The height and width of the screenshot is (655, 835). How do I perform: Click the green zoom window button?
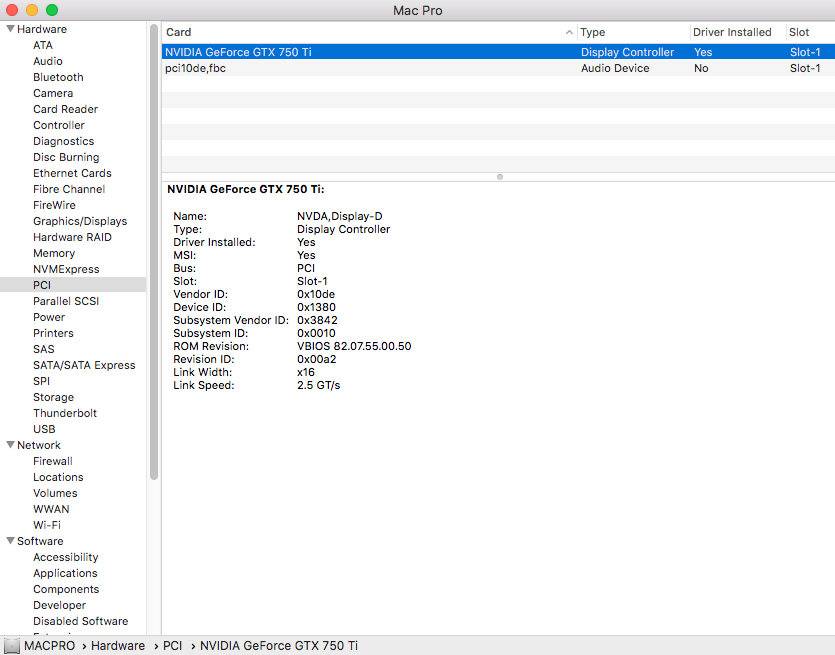point(52,10)
